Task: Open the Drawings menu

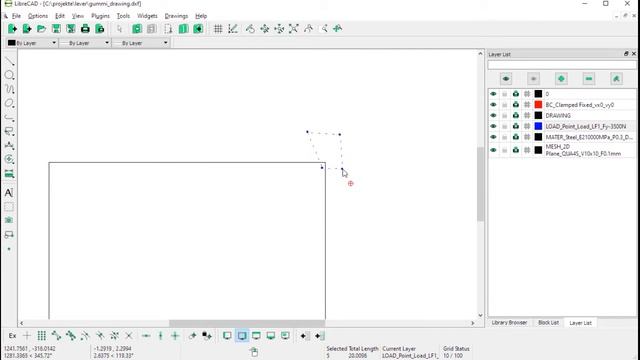Action: pyautogui.click(x=176, y=16)
